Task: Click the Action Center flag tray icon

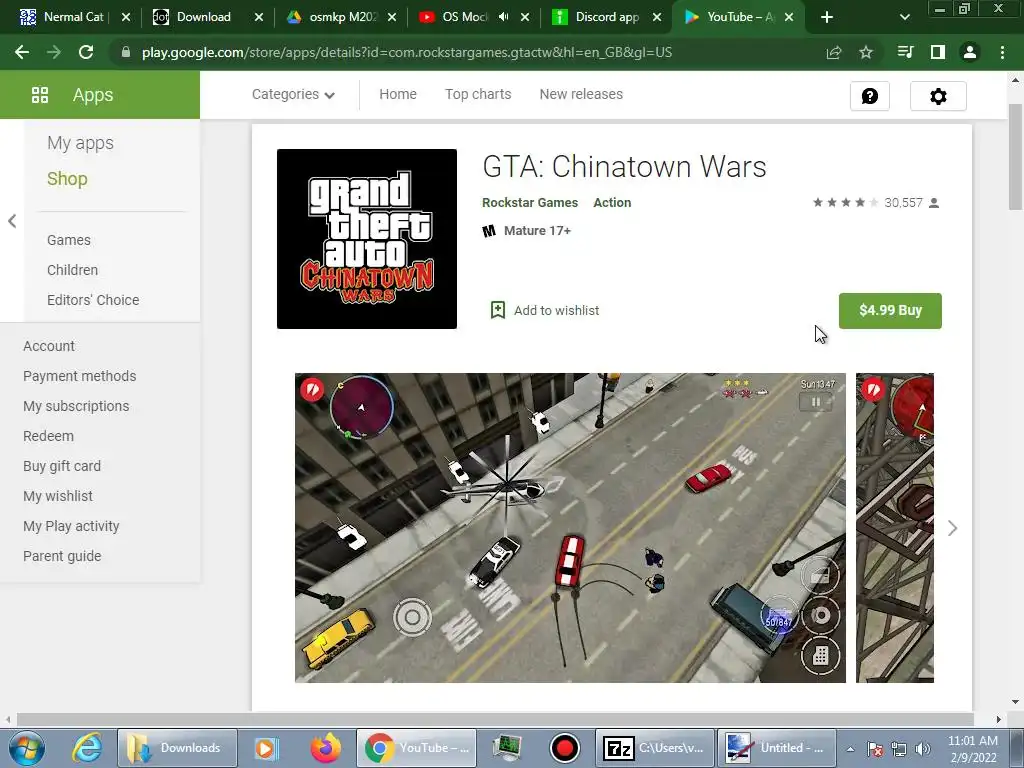Action: [875, 749]
